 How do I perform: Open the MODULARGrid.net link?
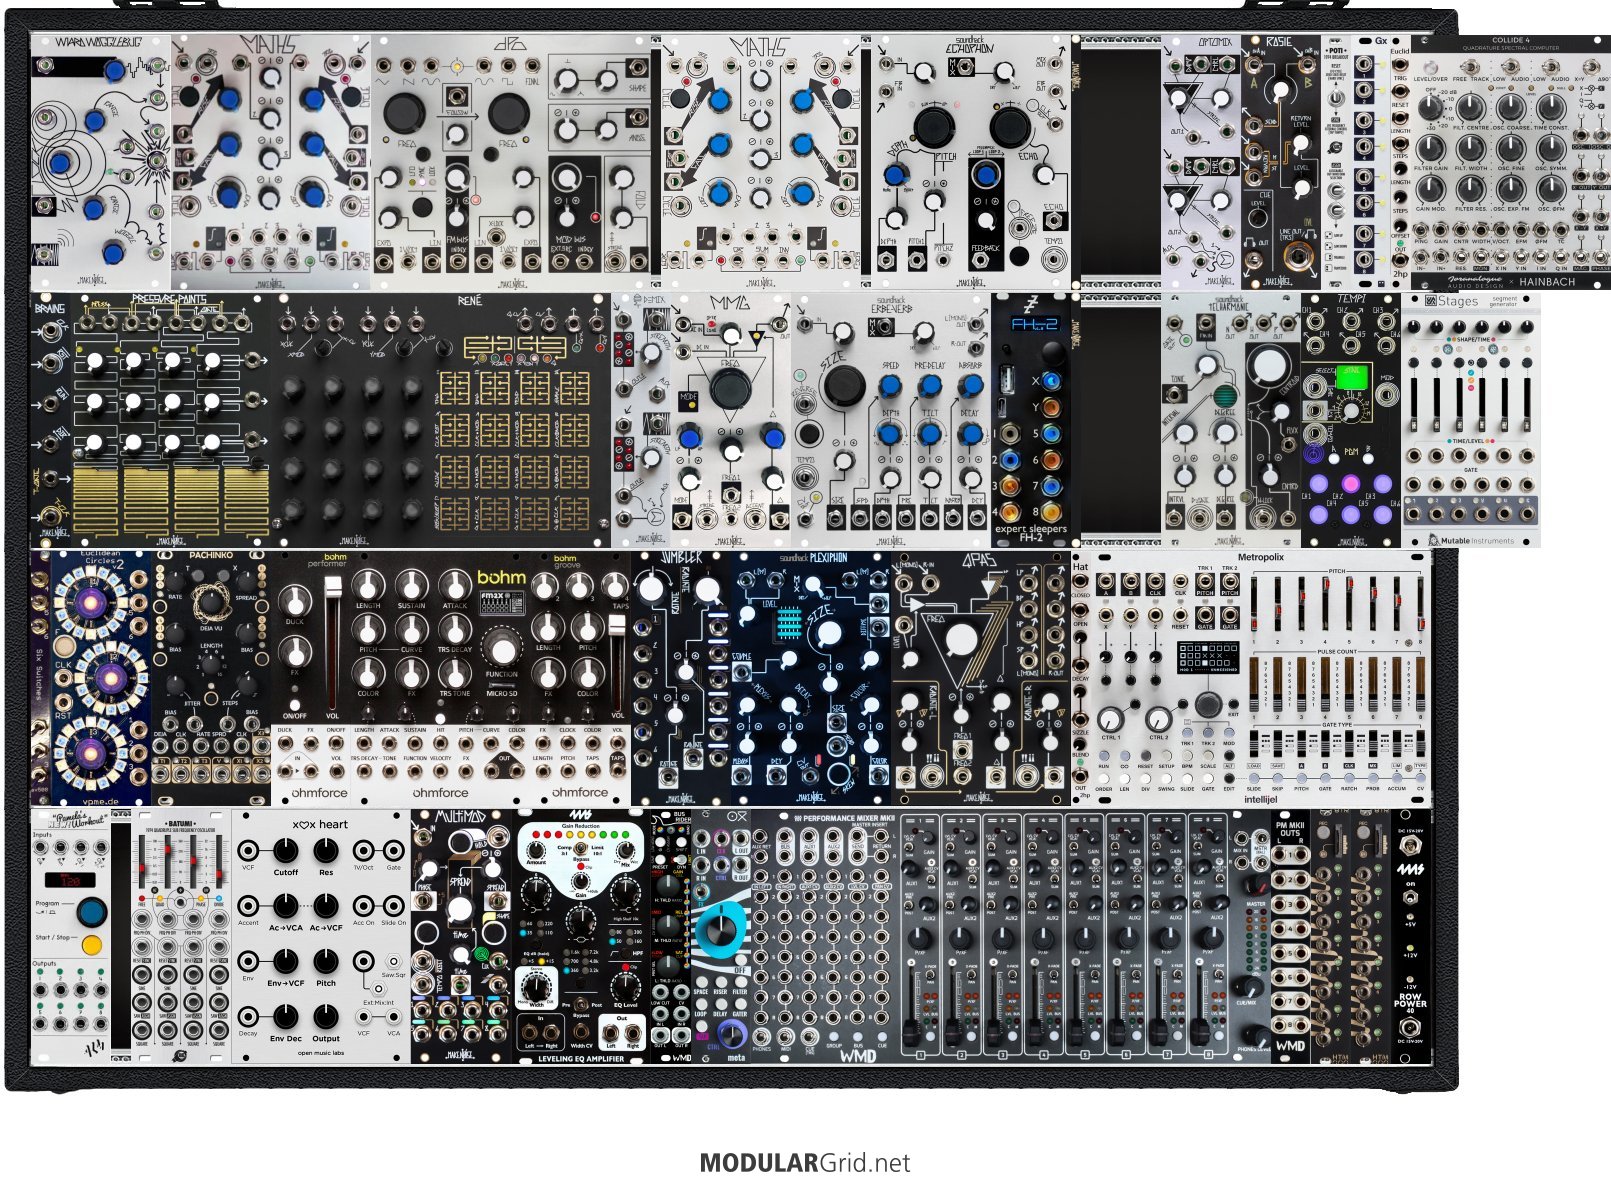pyautogui.click(x=805, y=1163)
